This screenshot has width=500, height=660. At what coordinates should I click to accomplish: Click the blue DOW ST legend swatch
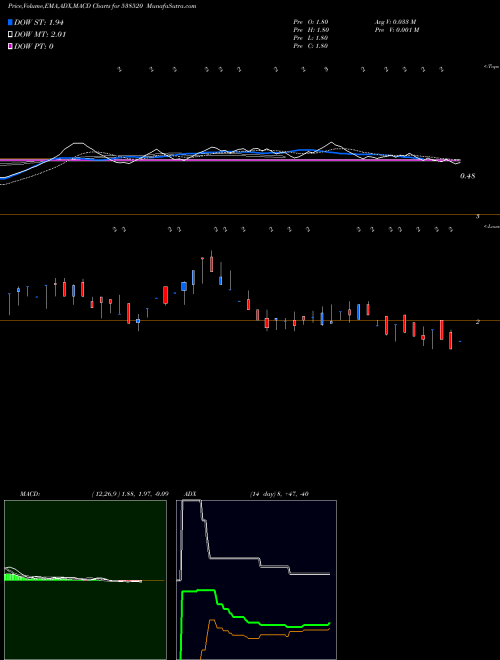point(10,22)
